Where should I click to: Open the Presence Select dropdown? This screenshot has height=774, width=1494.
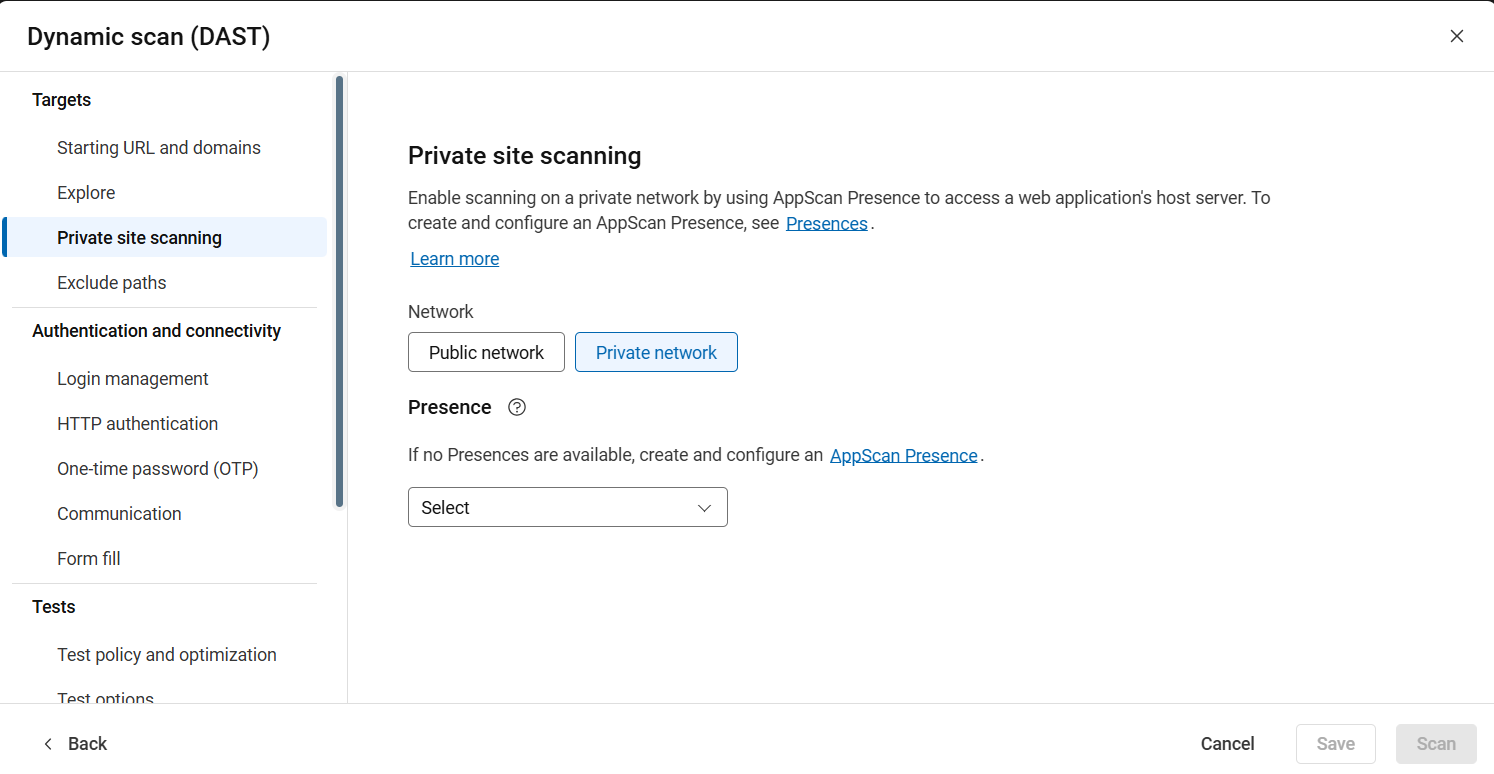567,507
